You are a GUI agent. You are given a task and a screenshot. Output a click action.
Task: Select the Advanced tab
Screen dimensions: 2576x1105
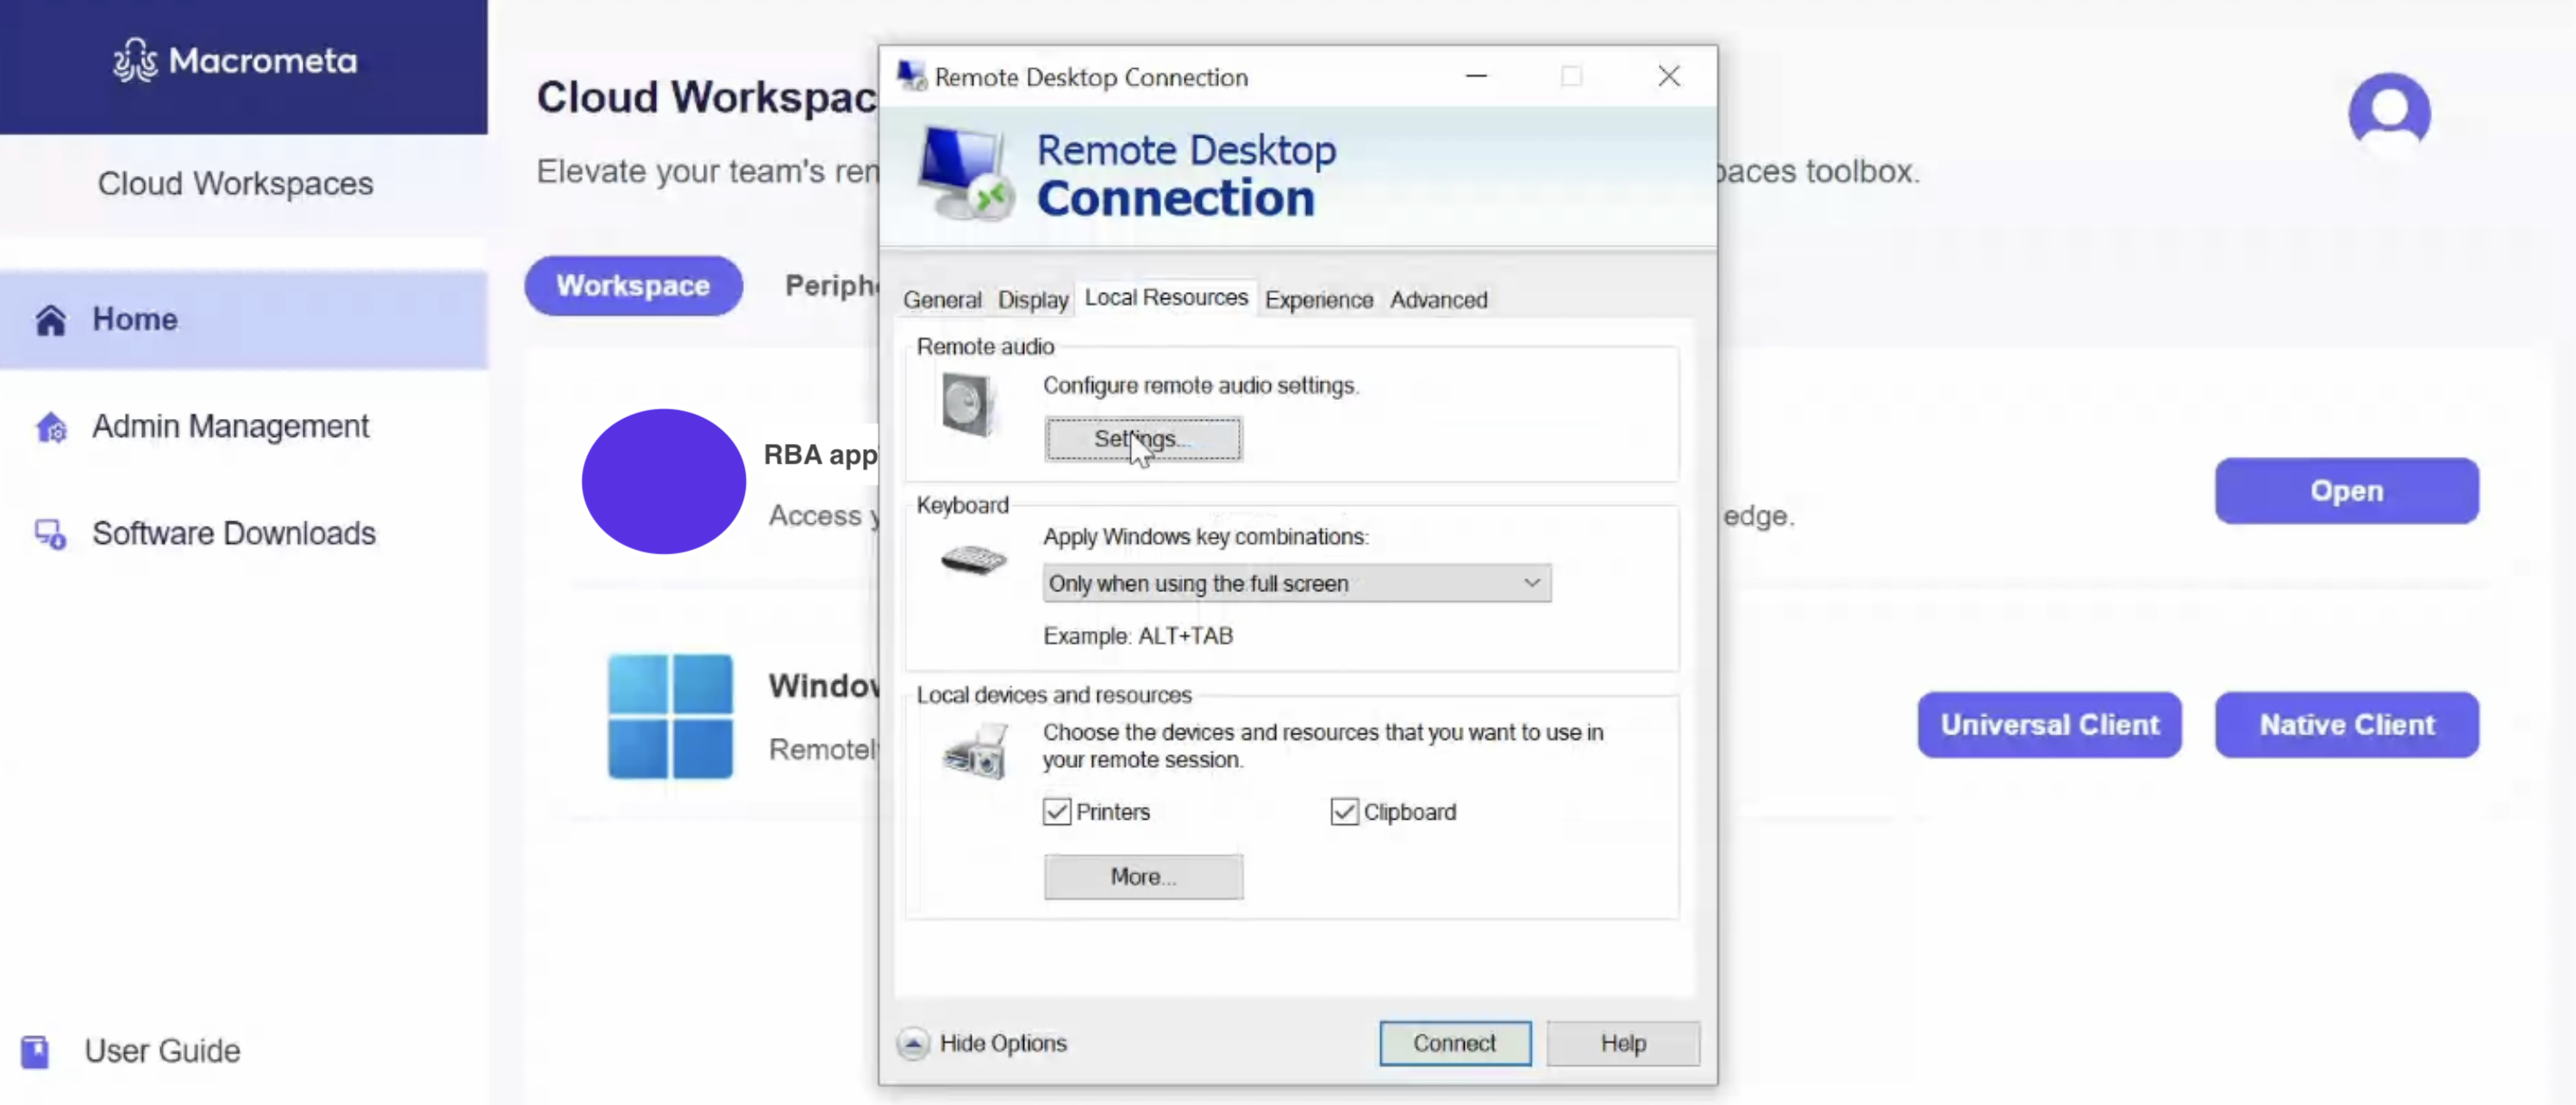1438,300
